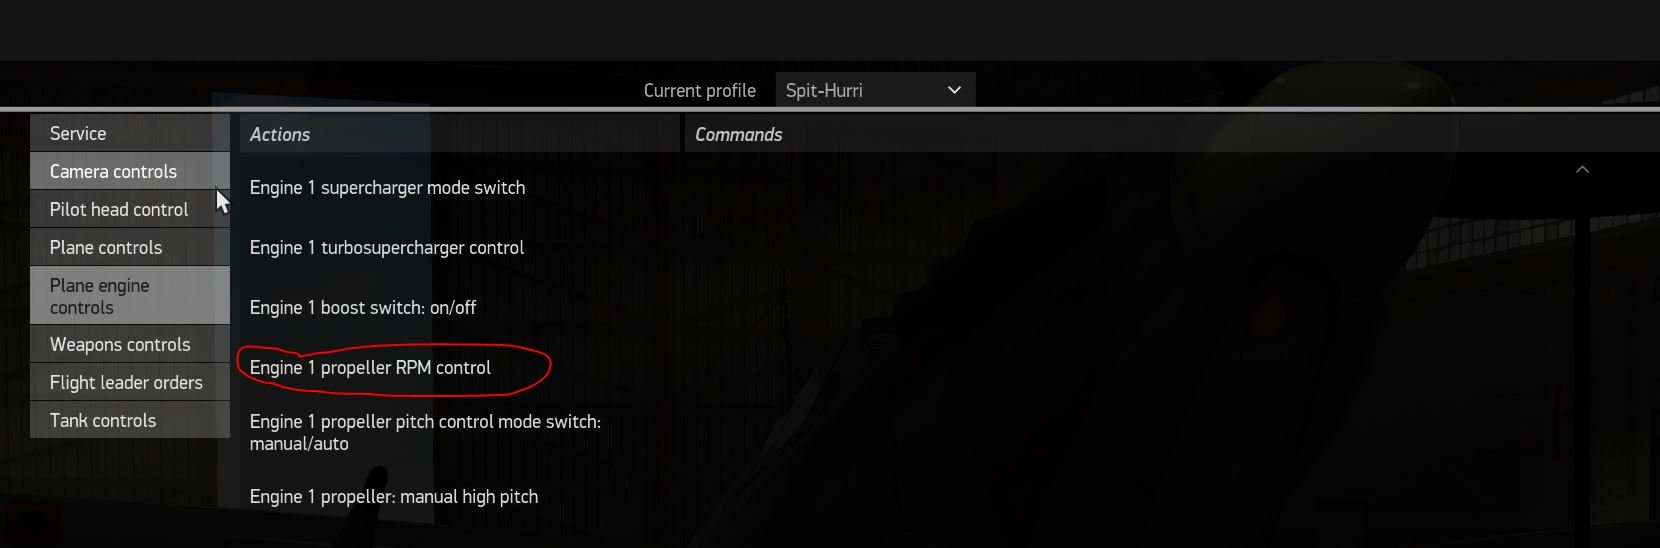This screenshot has height=548, width=1660.
Task: Click the Spit-Hurri dropdown chevron arrow
Action: [954, 90]
